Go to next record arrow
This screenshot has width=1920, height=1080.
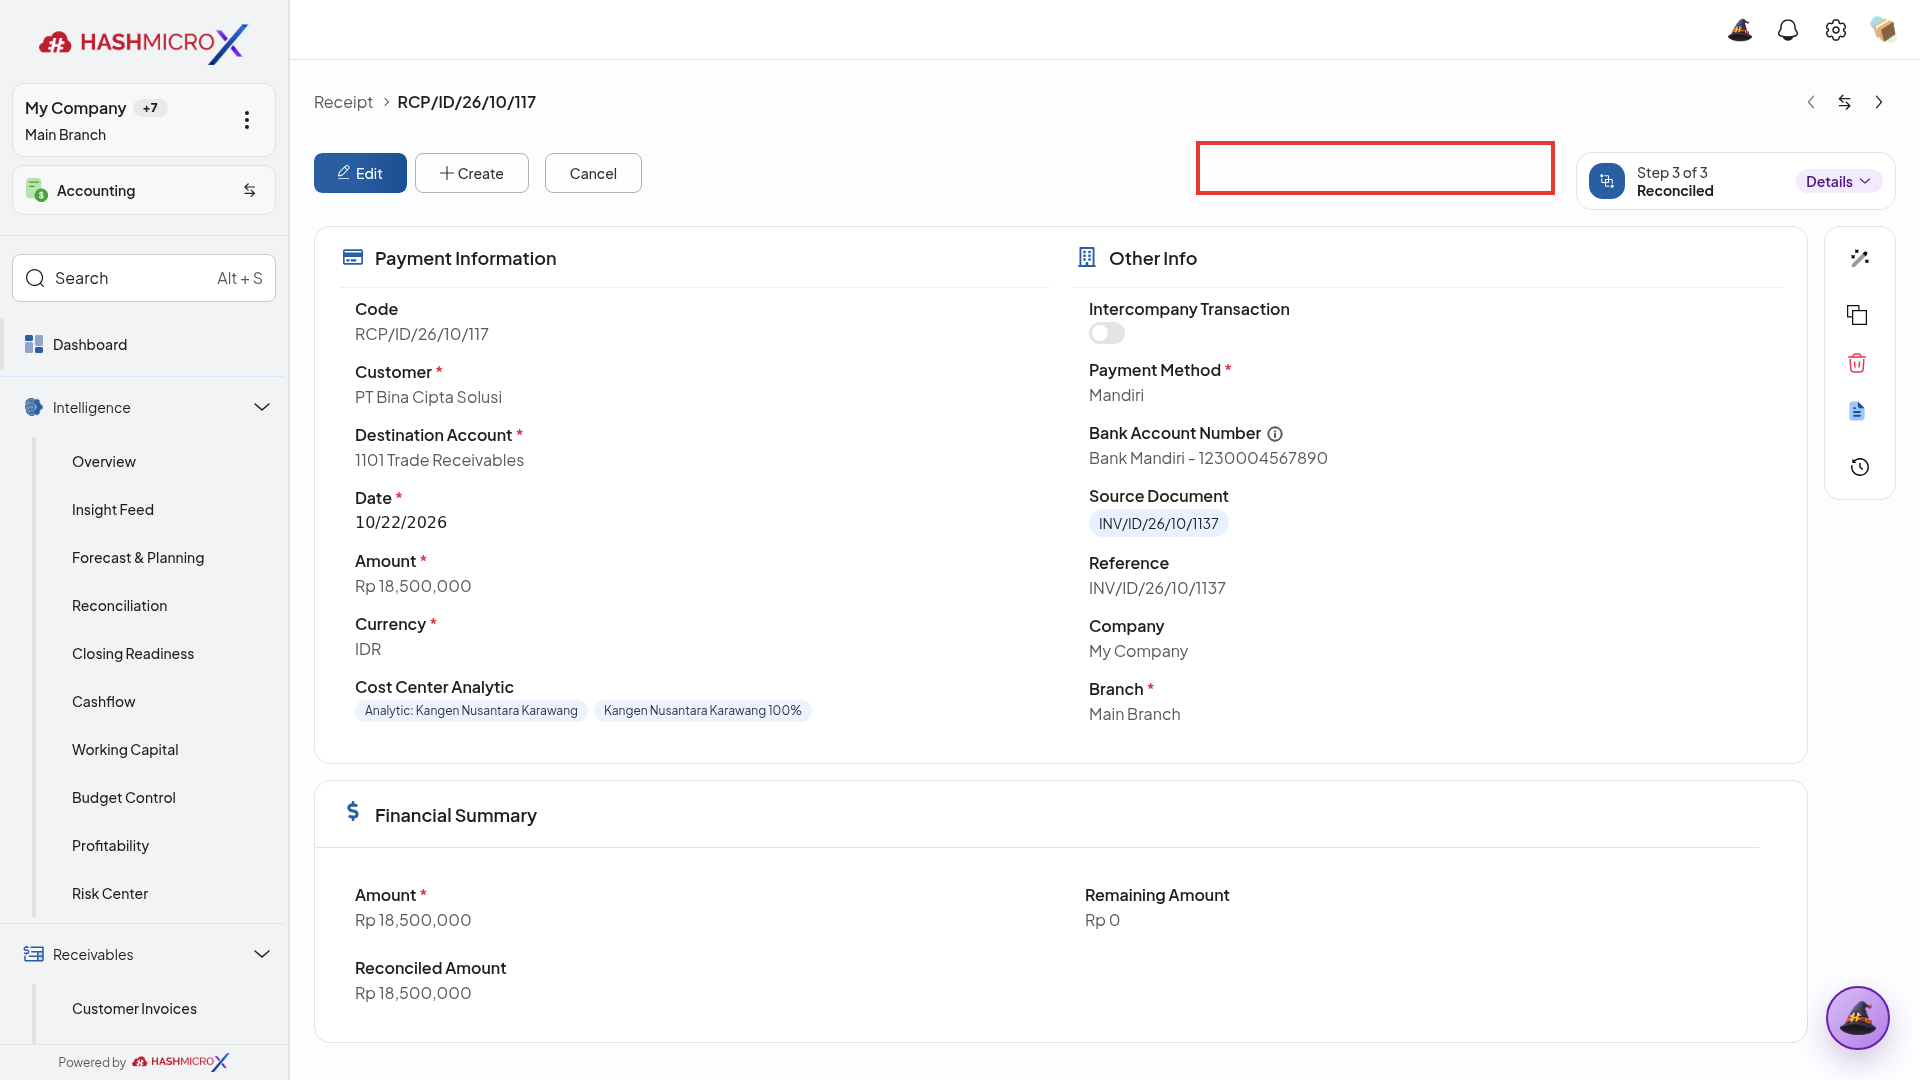(1879, 102)
